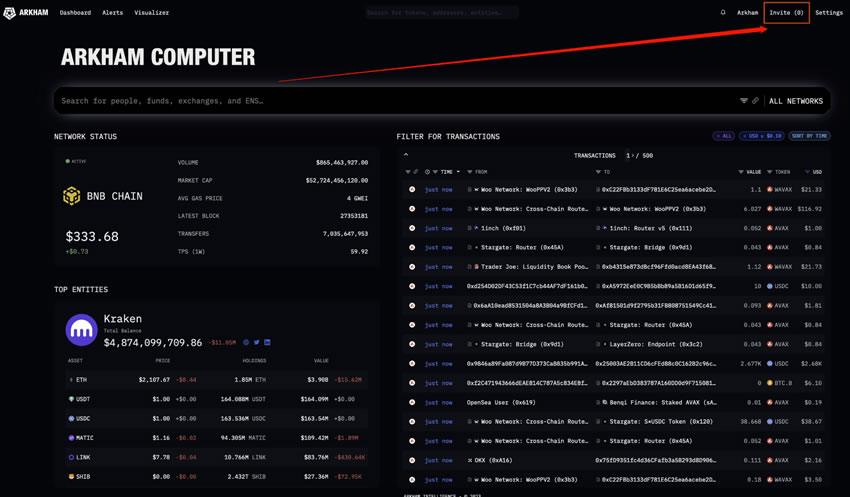The width and height of the screenshot is (850, 497).
Task: Open the USD column filter
Action: (x=807, y=172)
